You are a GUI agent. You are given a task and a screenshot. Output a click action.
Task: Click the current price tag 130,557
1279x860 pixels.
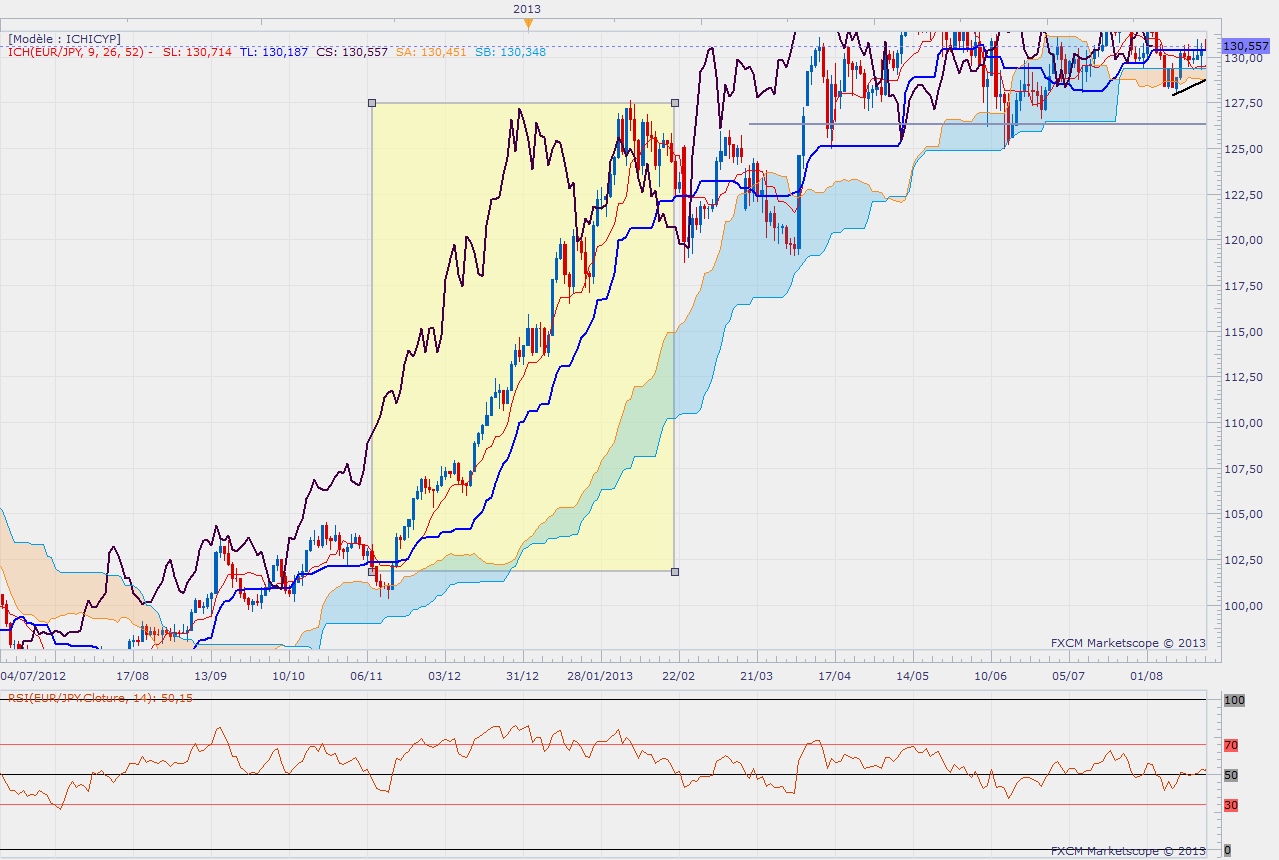[1246, 46]
